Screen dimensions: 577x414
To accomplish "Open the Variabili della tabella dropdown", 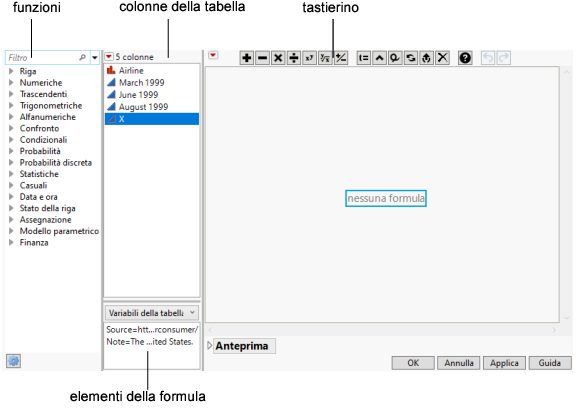I will 152,313.
